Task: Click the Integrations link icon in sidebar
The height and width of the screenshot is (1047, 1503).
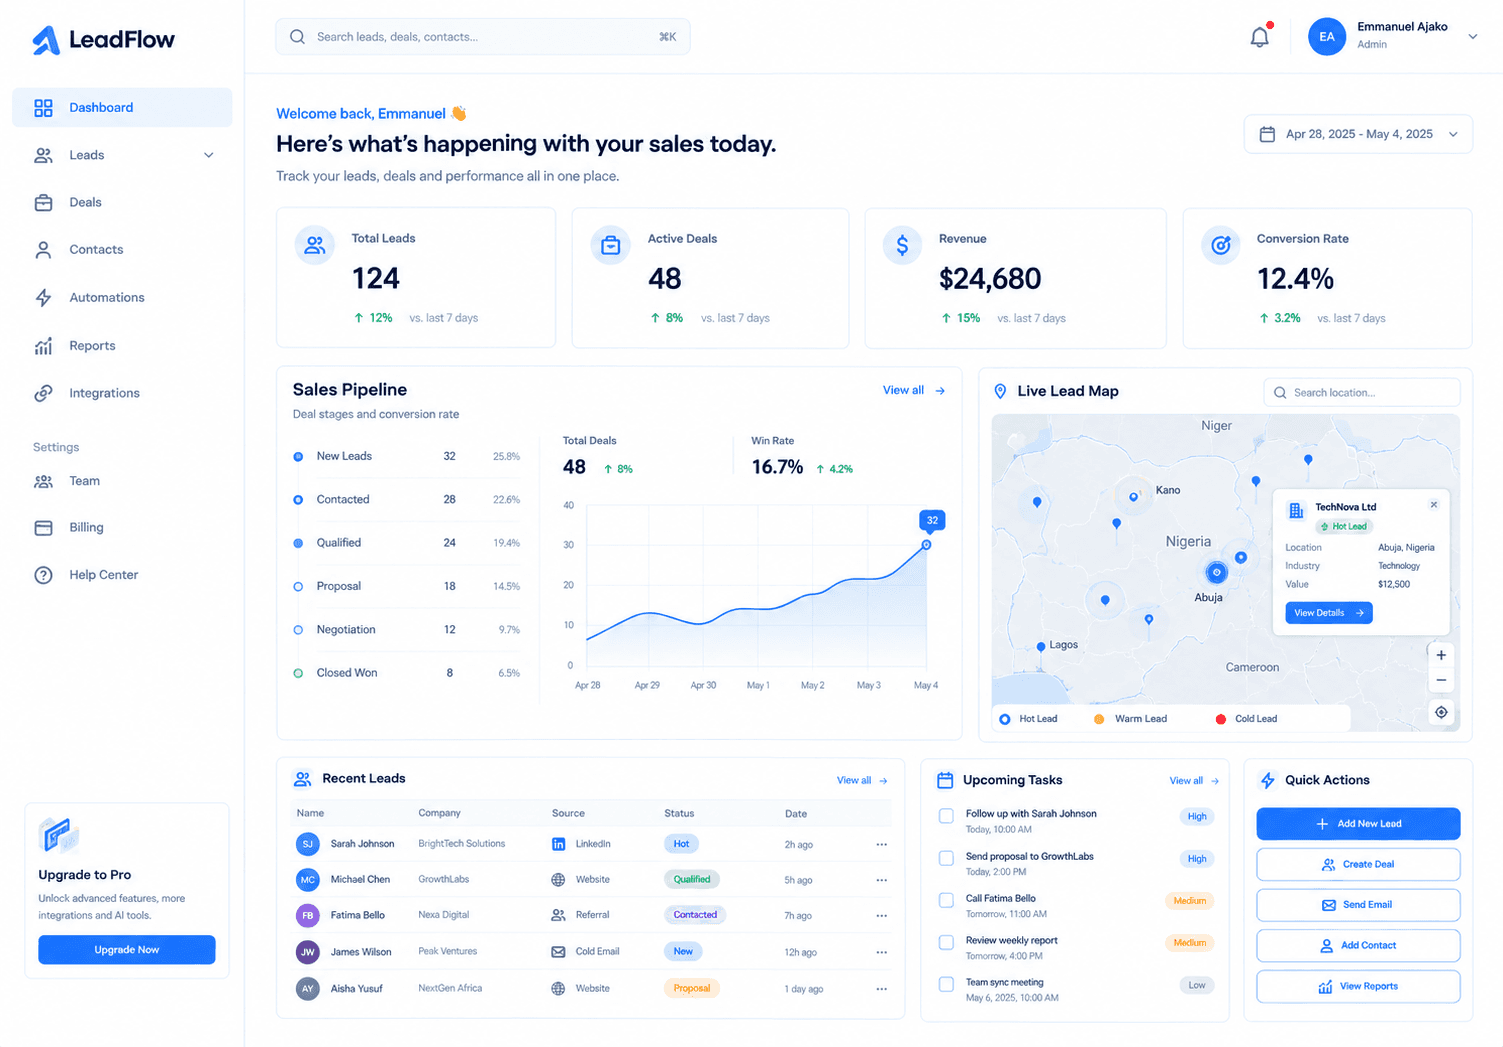Action: tap(43, 393)
